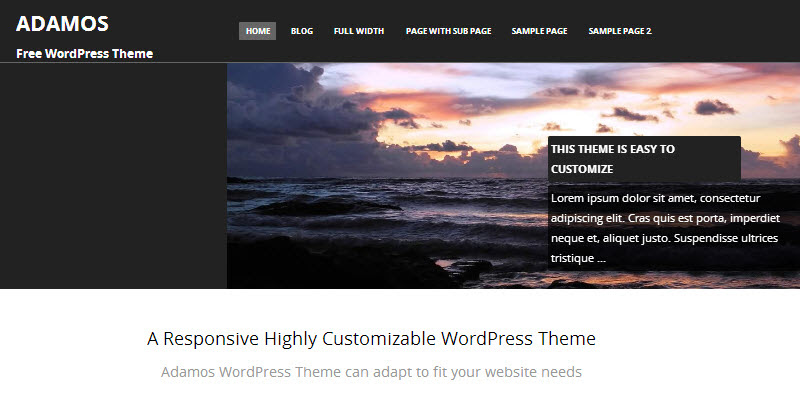Select Page With Sub Page menu item
Screen dimensions: 800x400
[x=448, y=31]
